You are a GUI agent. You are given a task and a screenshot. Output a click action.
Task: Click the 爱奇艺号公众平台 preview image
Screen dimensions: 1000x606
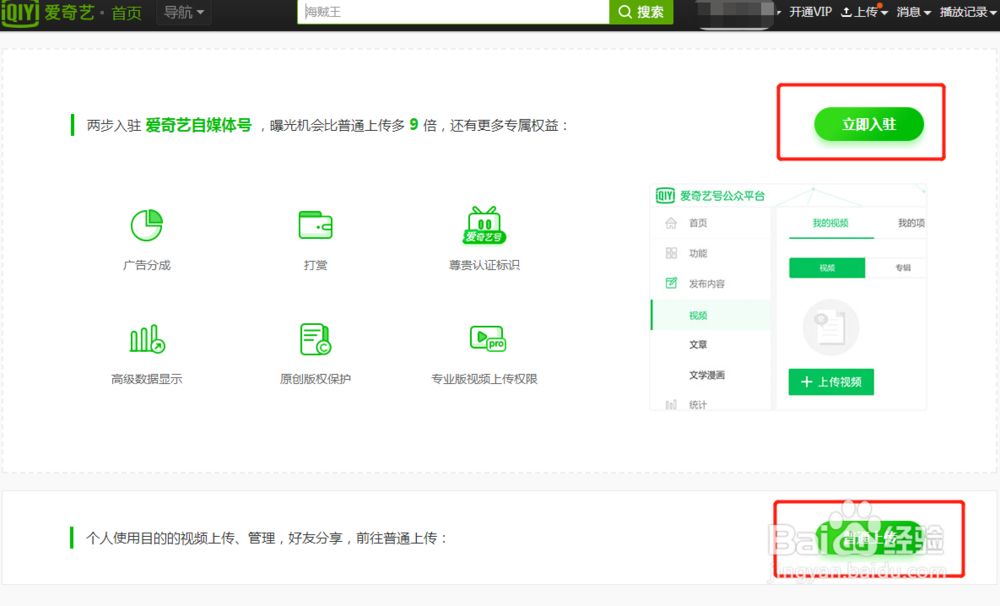pos(788,297)
